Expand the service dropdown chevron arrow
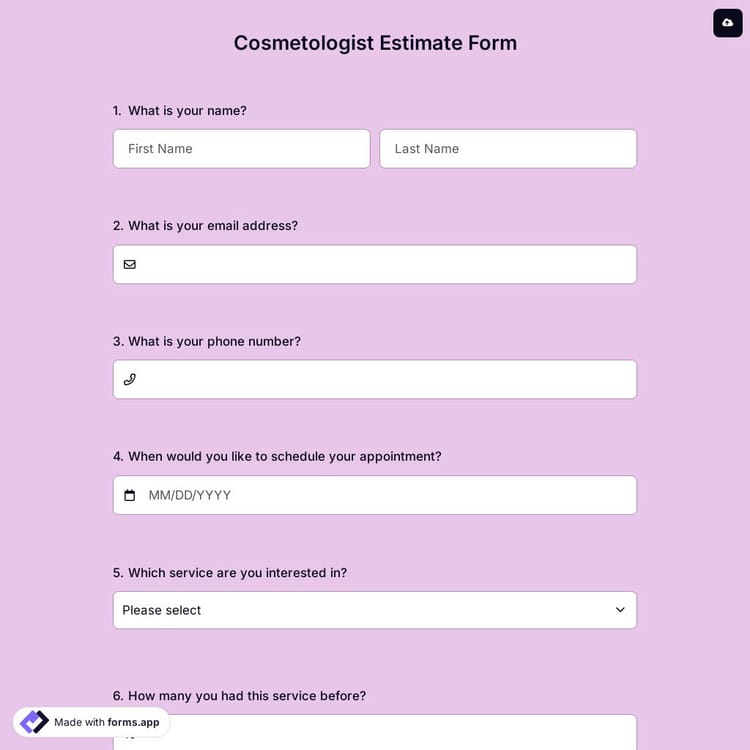The image size is (750, 750). tap(620, 610)
